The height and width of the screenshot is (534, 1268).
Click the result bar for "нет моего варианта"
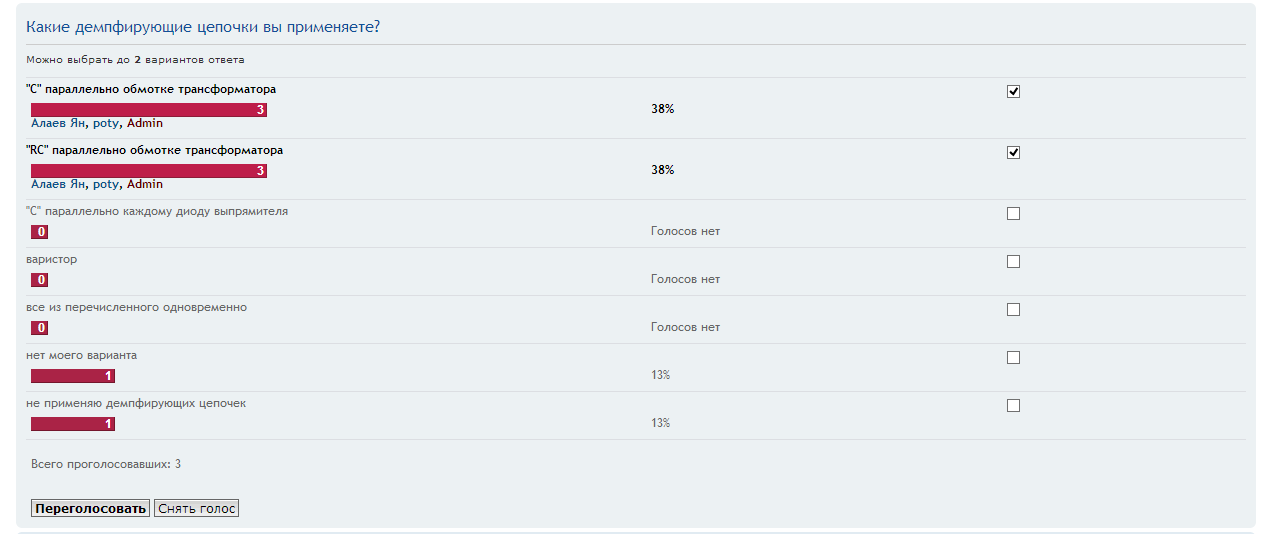[x=72, y=376]
